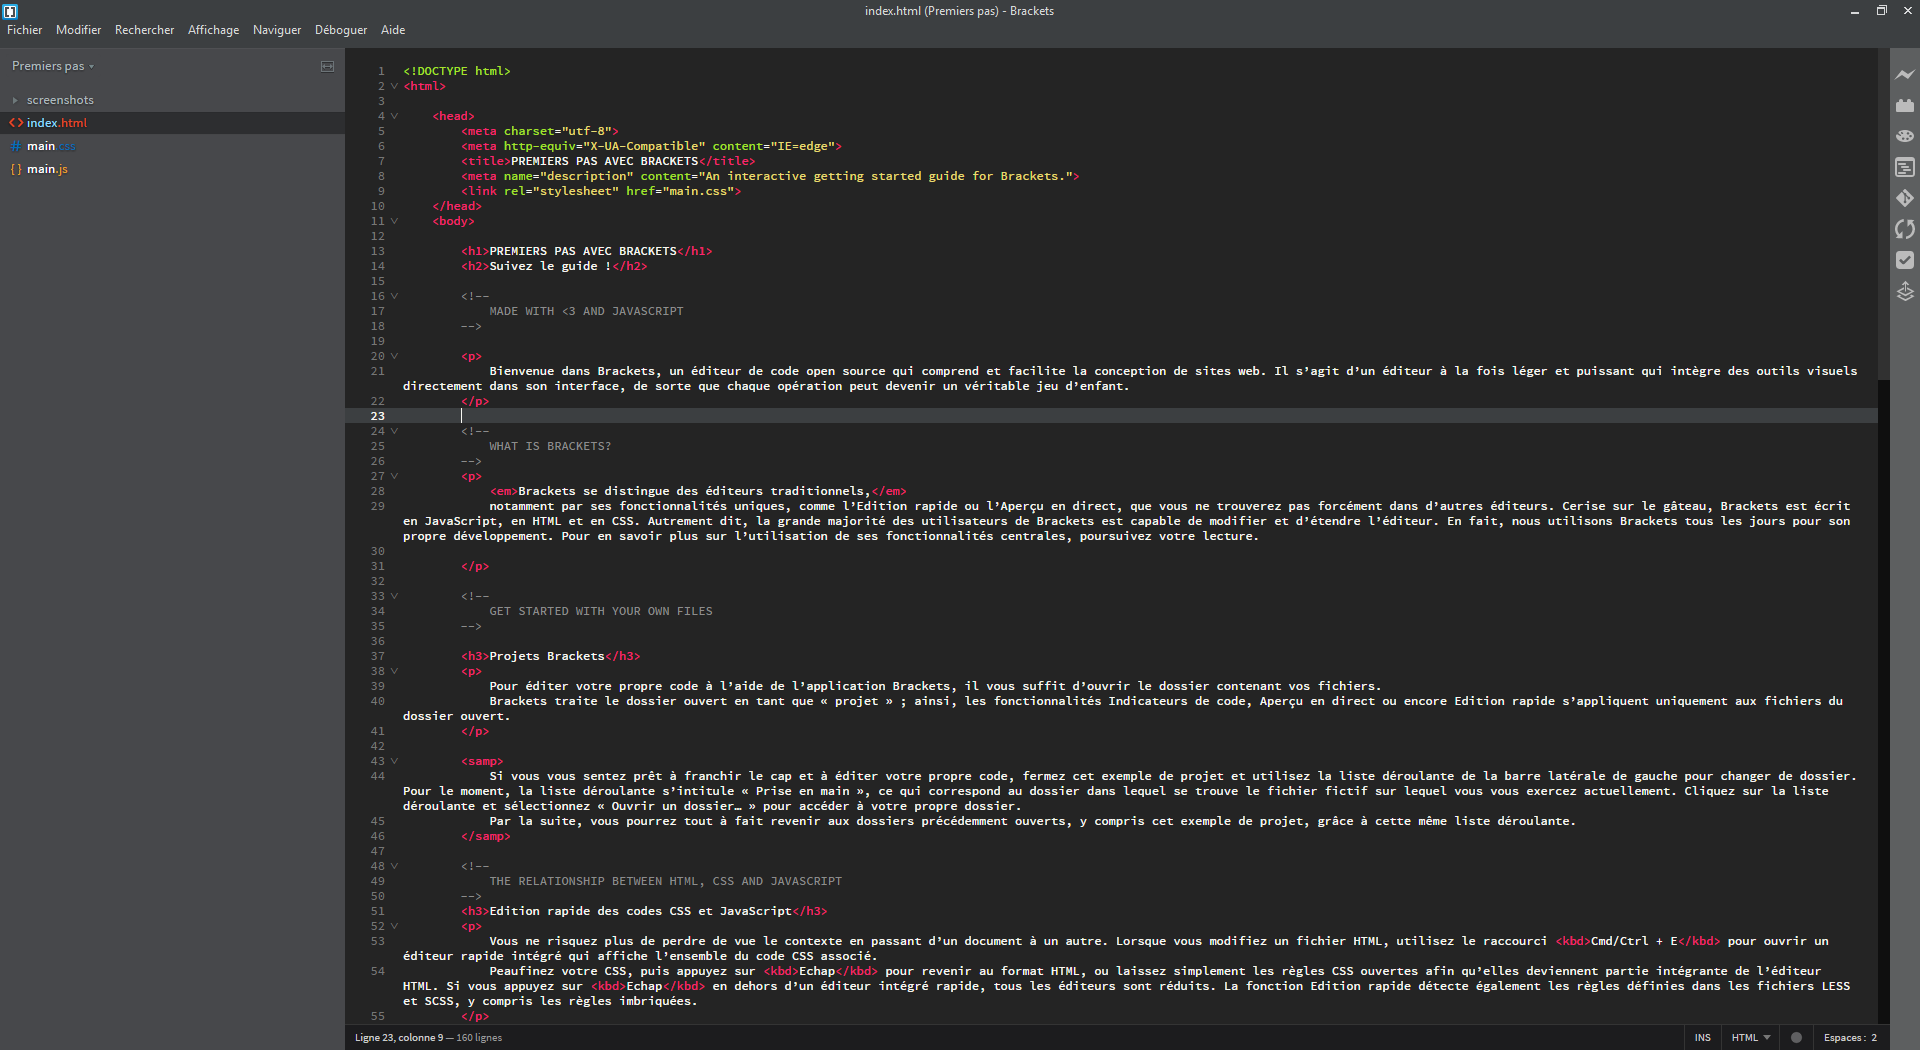Expand the screenshots folder
1920x1050 pixels.
coord(15,100)
